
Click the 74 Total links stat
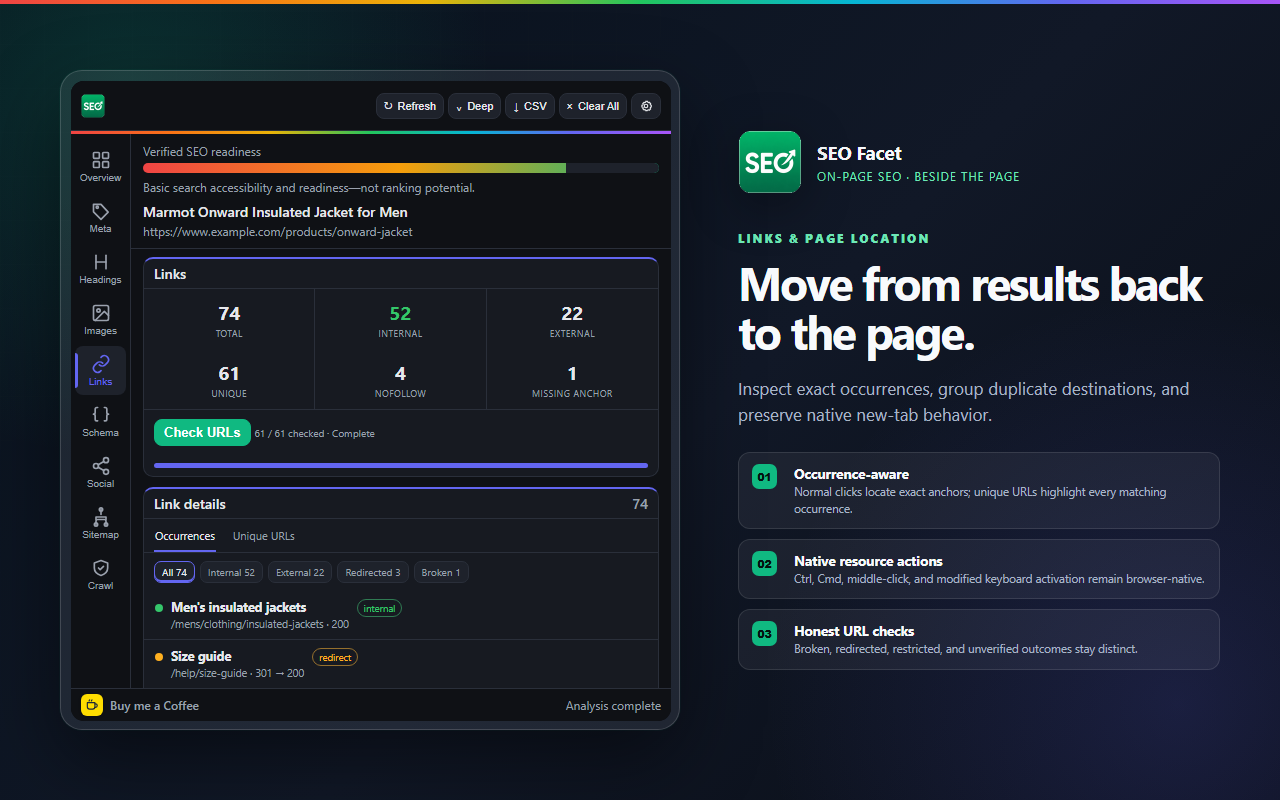229,322
